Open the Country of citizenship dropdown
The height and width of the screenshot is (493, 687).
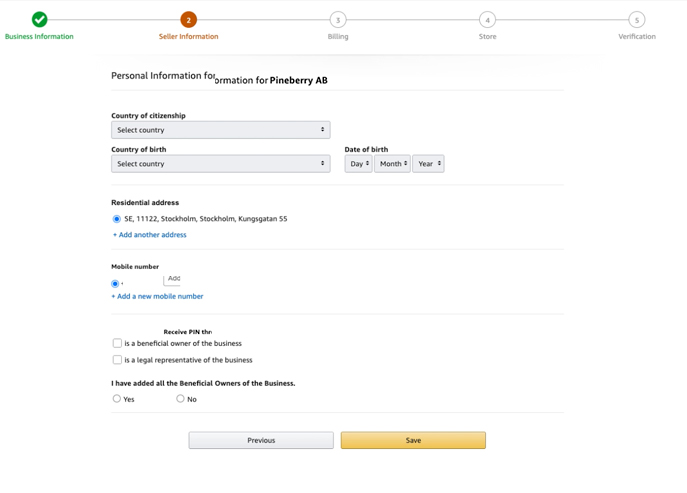click(220, 130)
